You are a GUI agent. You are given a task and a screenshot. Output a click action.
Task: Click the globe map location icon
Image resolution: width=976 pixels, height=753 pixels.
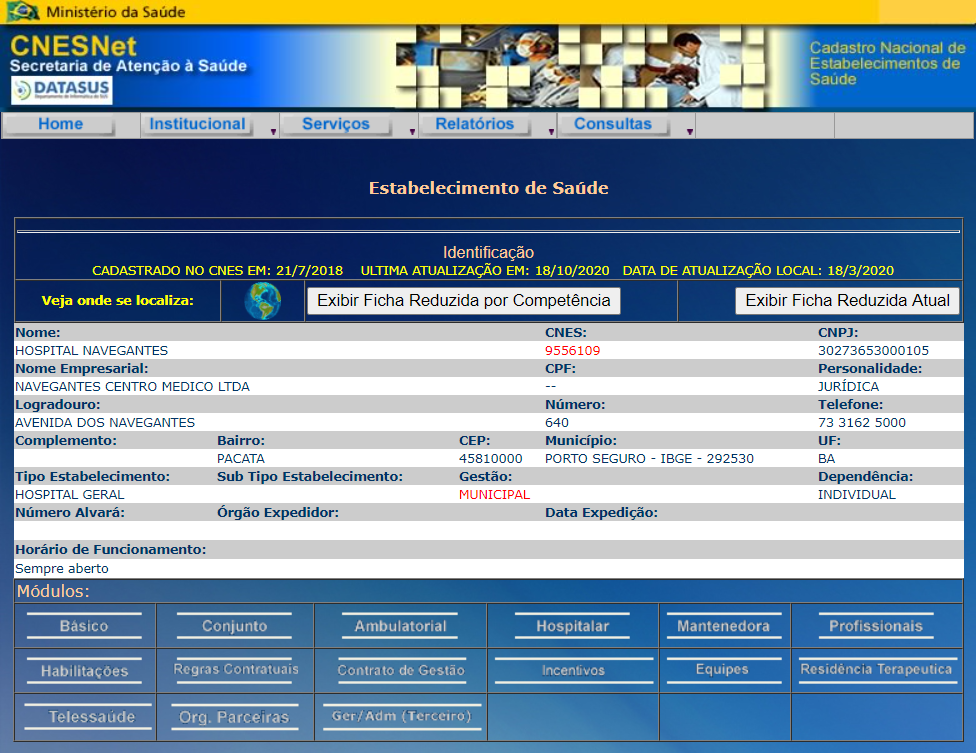(x=263, y=301)
